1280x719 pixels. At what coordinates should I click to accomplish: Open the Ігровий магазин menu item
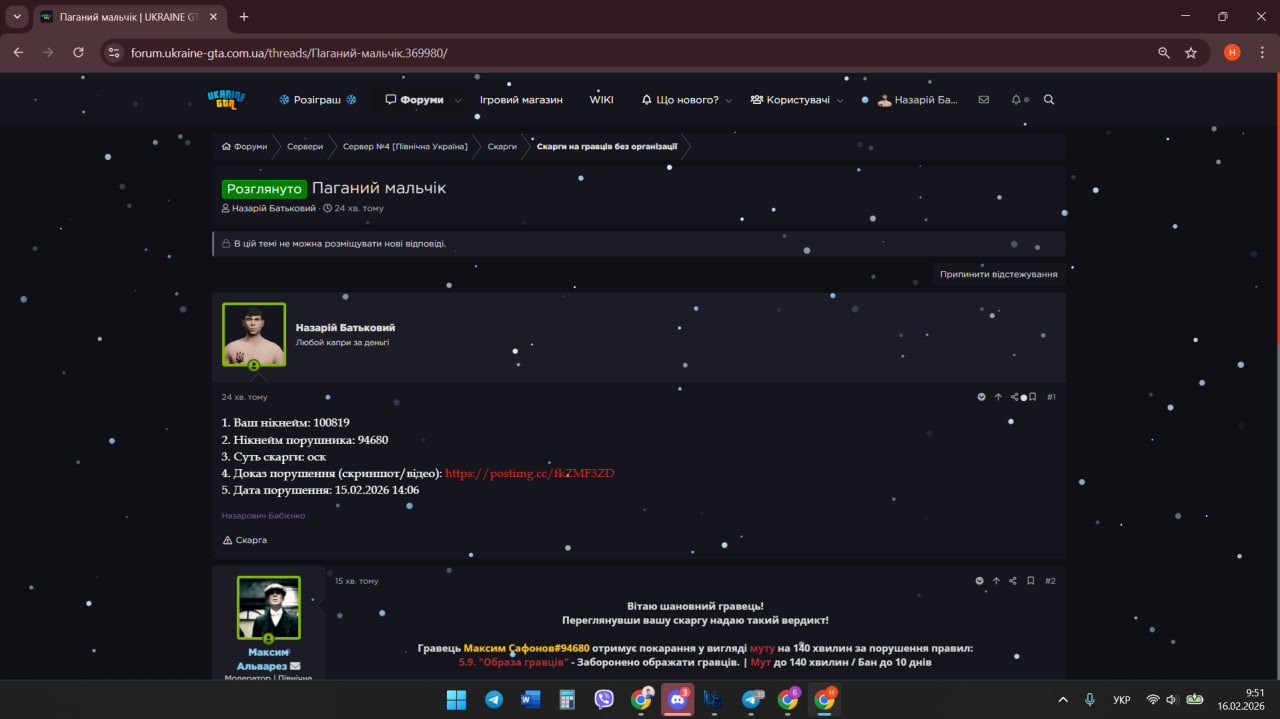[521, 100]
